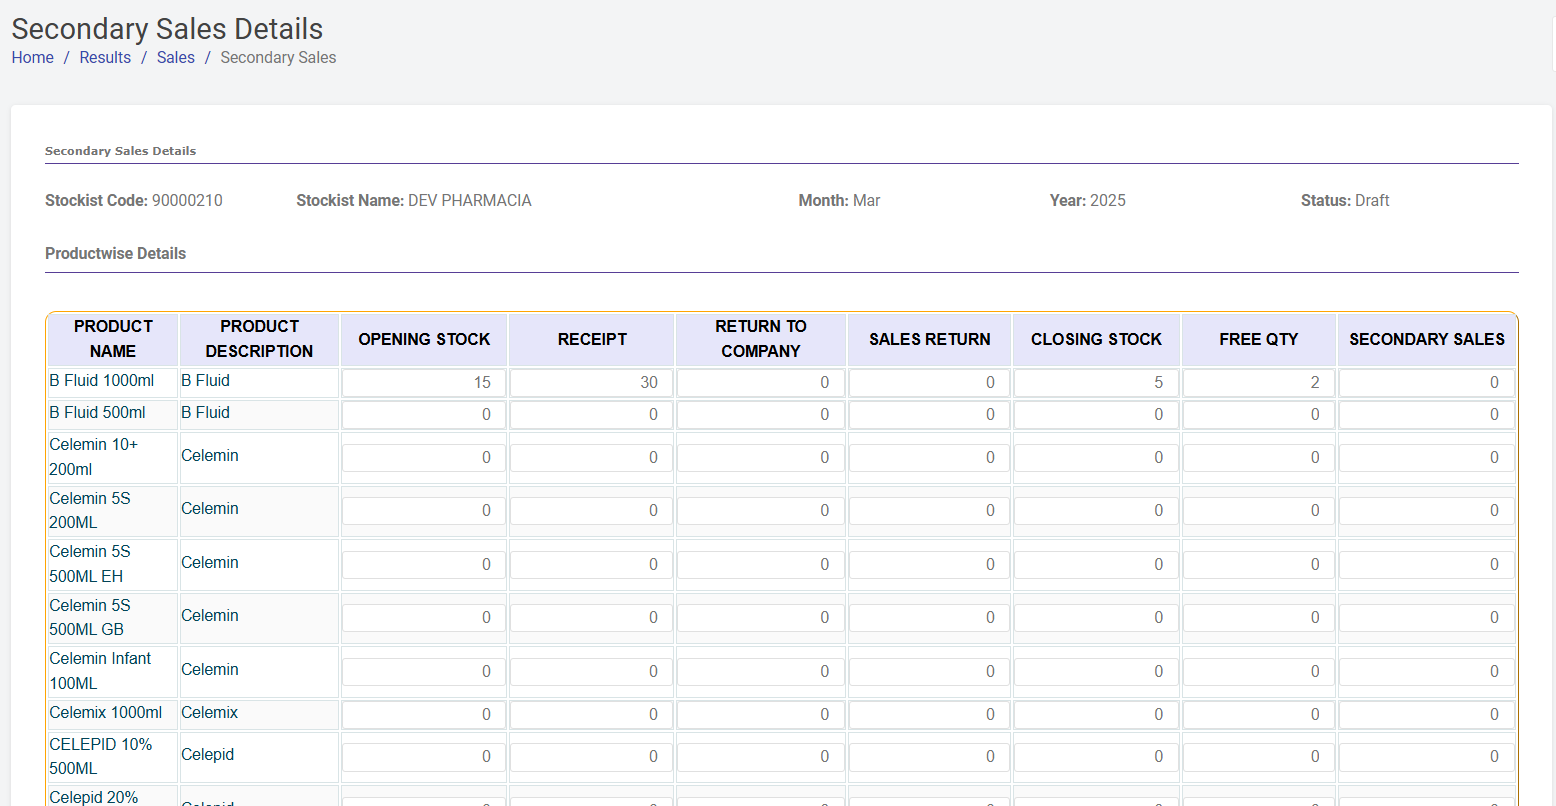Click the Secondary Sales column header
The image size is (1556, 806).
(1426, 340)
